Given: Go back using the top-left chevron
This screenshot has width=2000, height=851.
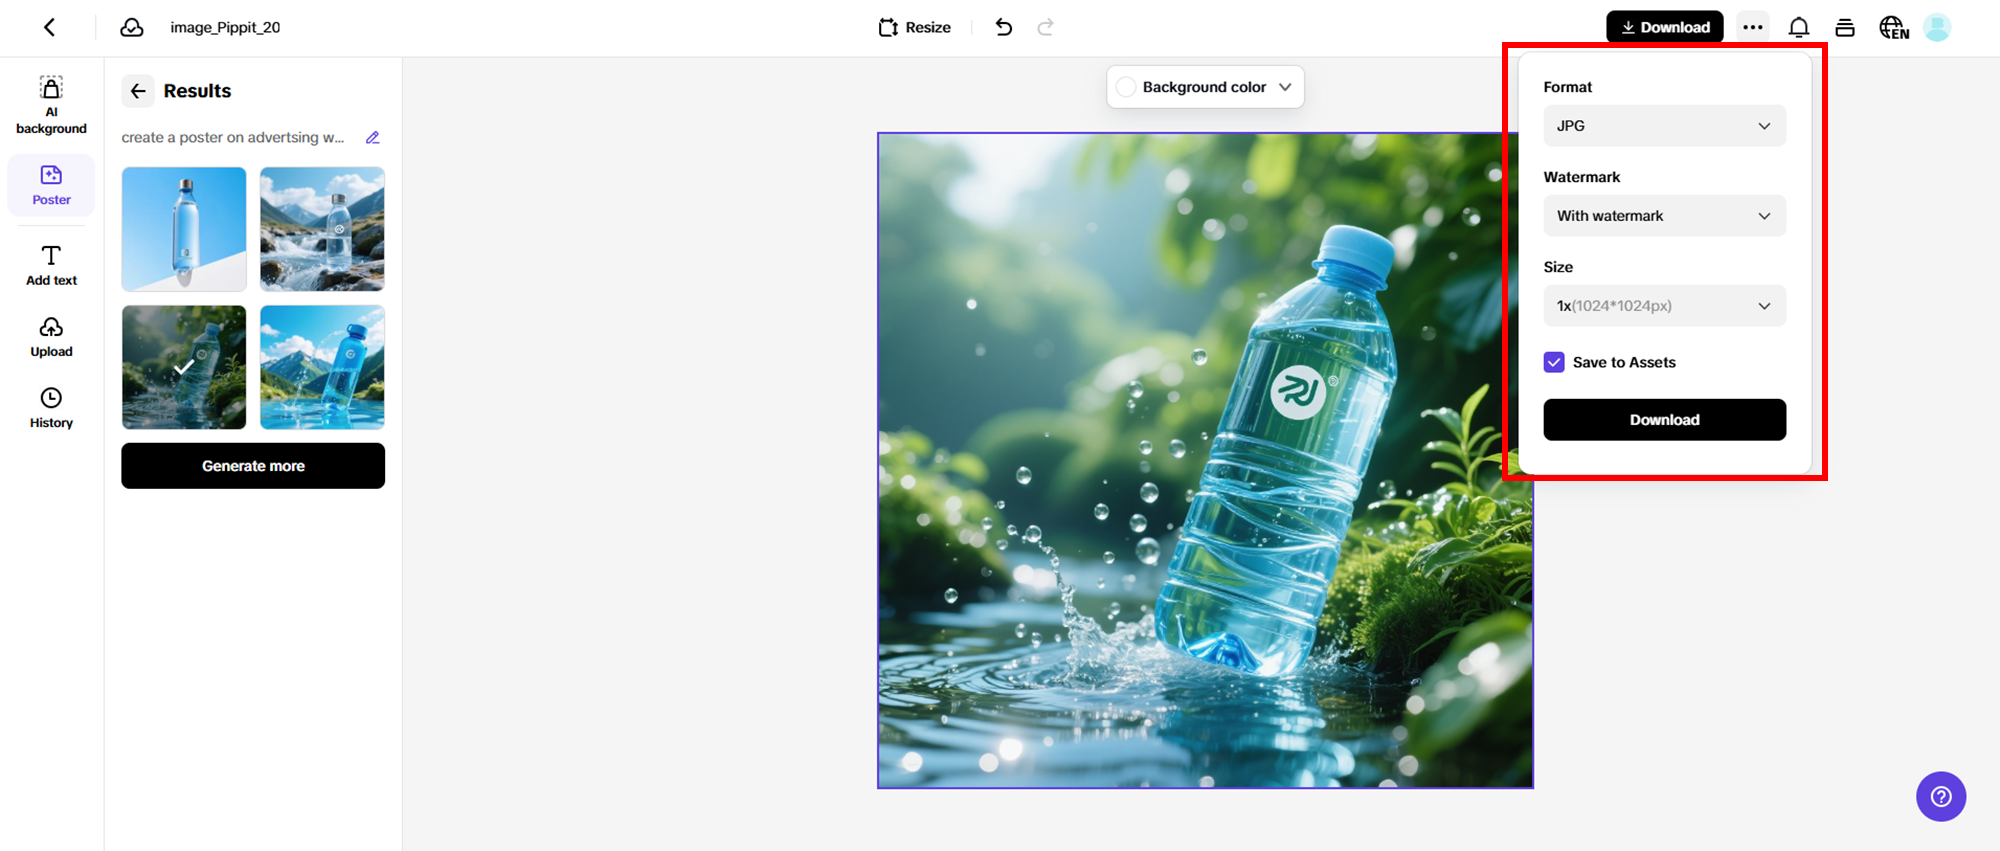Looking at the screenshot, I should tap(50, 27).
